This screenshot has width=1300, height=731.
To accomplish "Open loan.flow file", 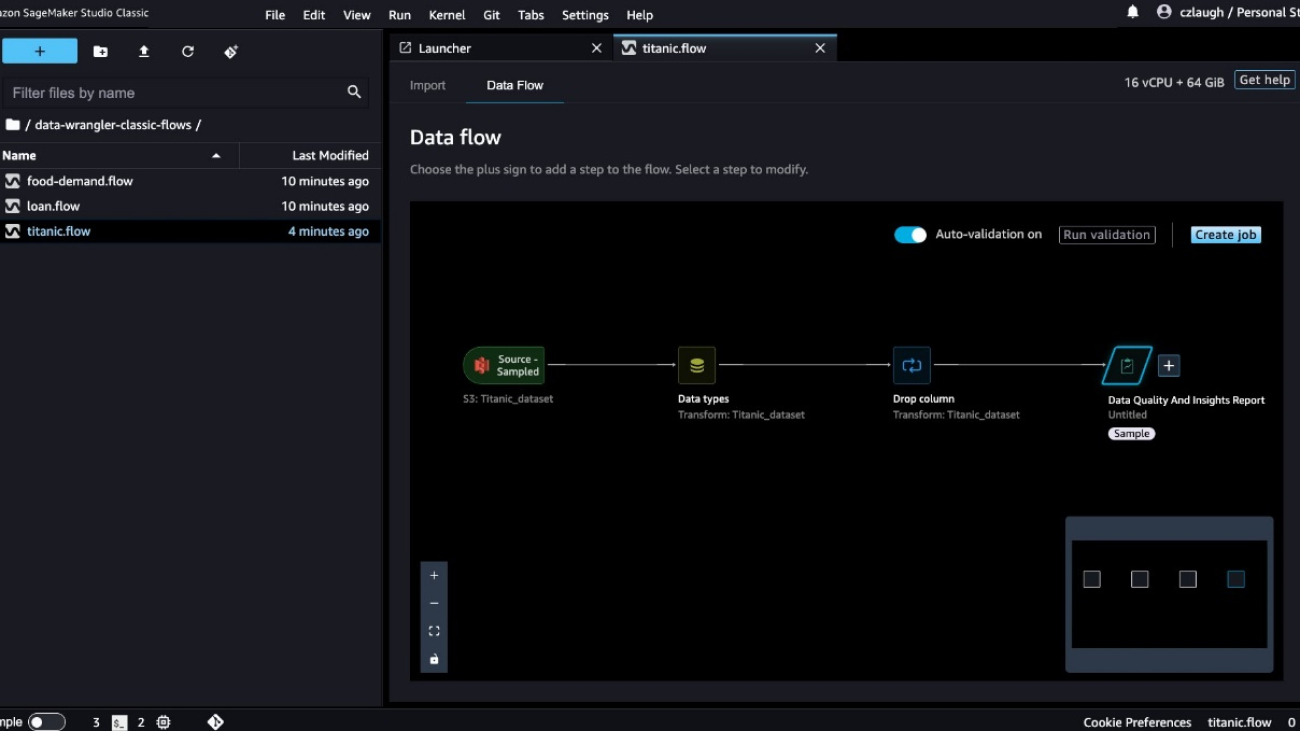I will [190, 206].
